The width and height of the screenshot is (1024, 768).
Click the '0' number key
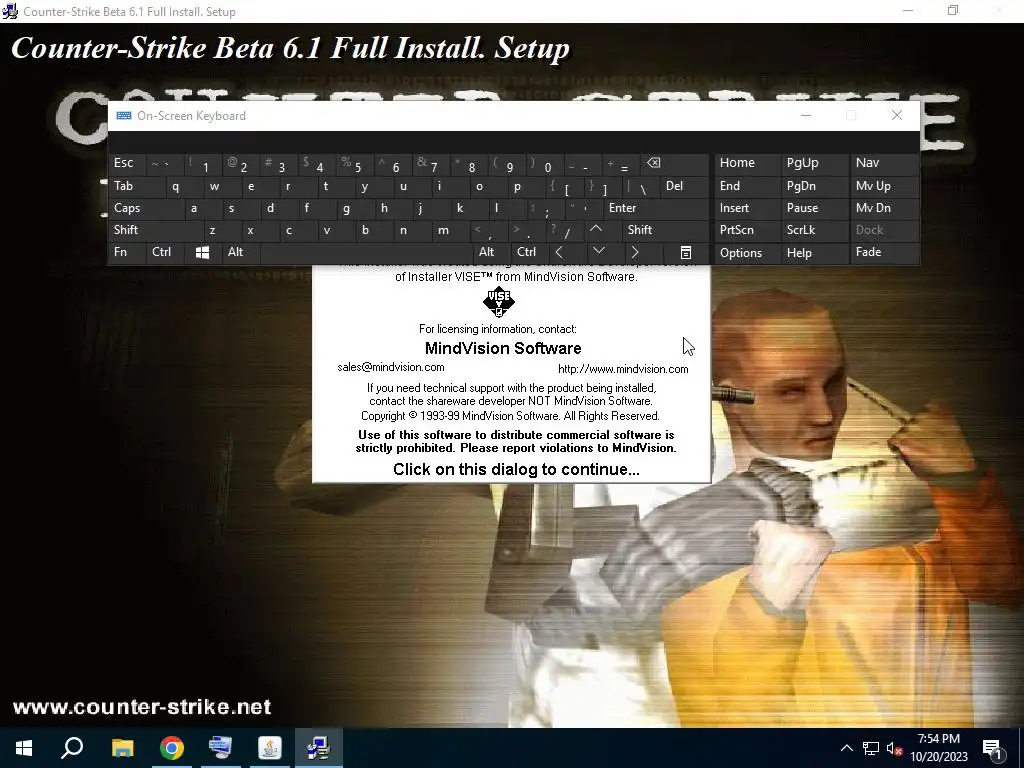(545, 164)
